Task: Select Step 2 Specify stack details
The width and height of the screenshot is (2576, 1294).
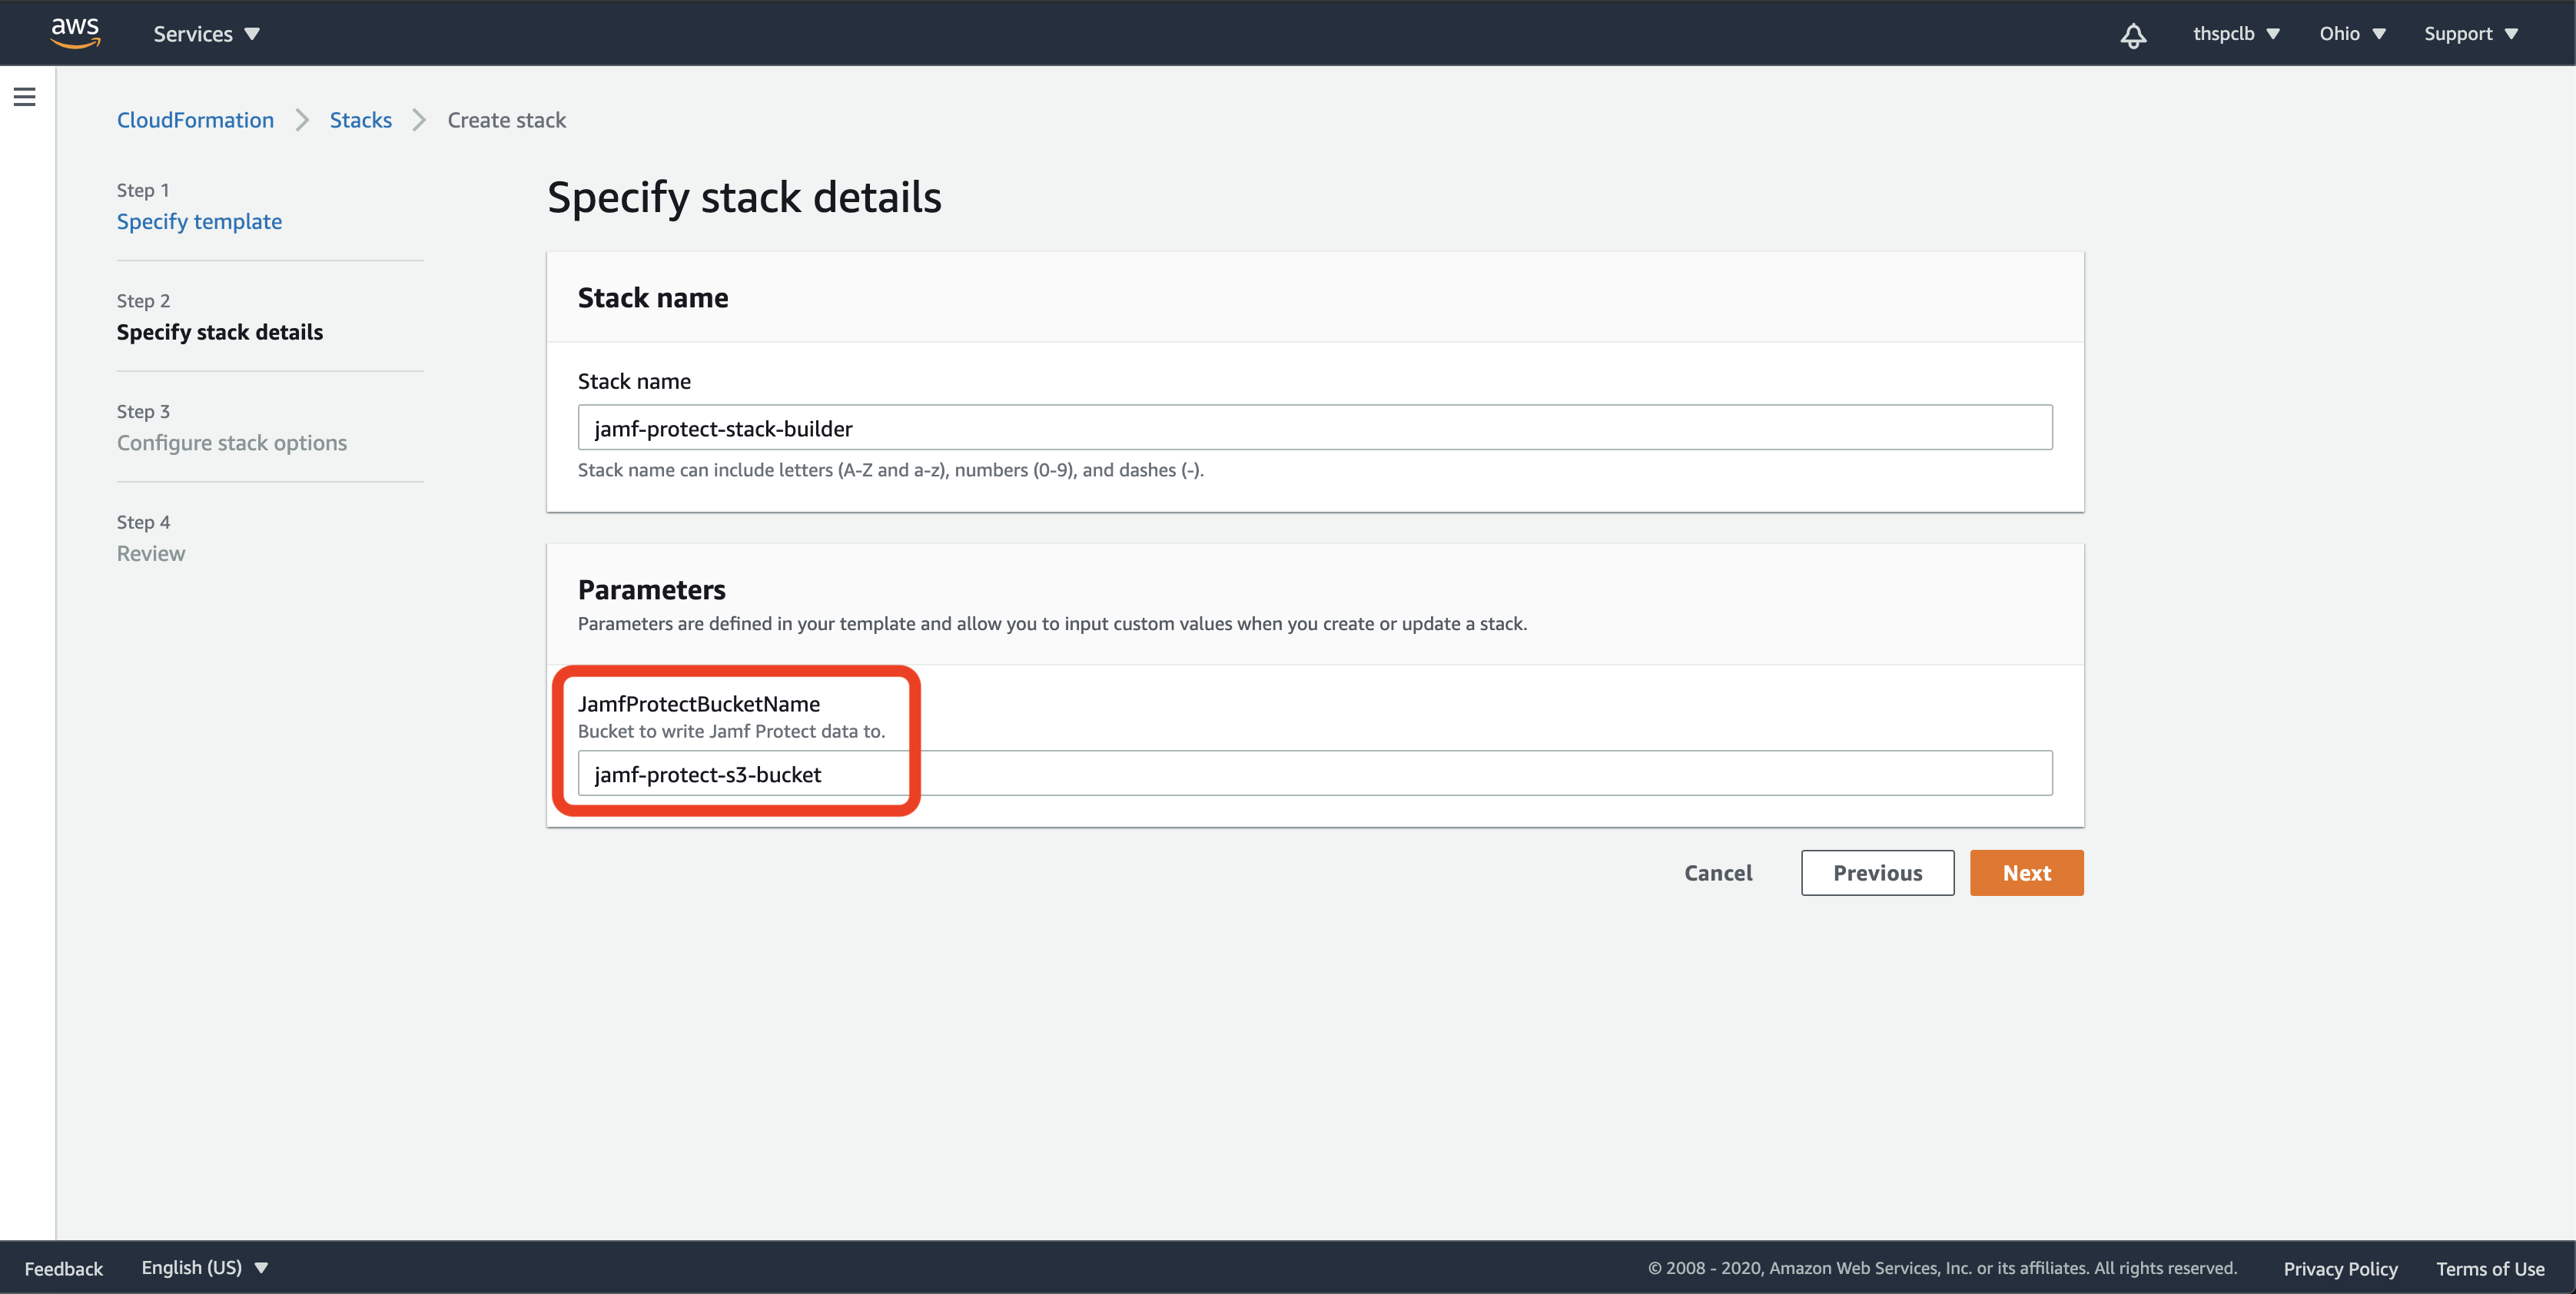Action: (x=220, y=332)
